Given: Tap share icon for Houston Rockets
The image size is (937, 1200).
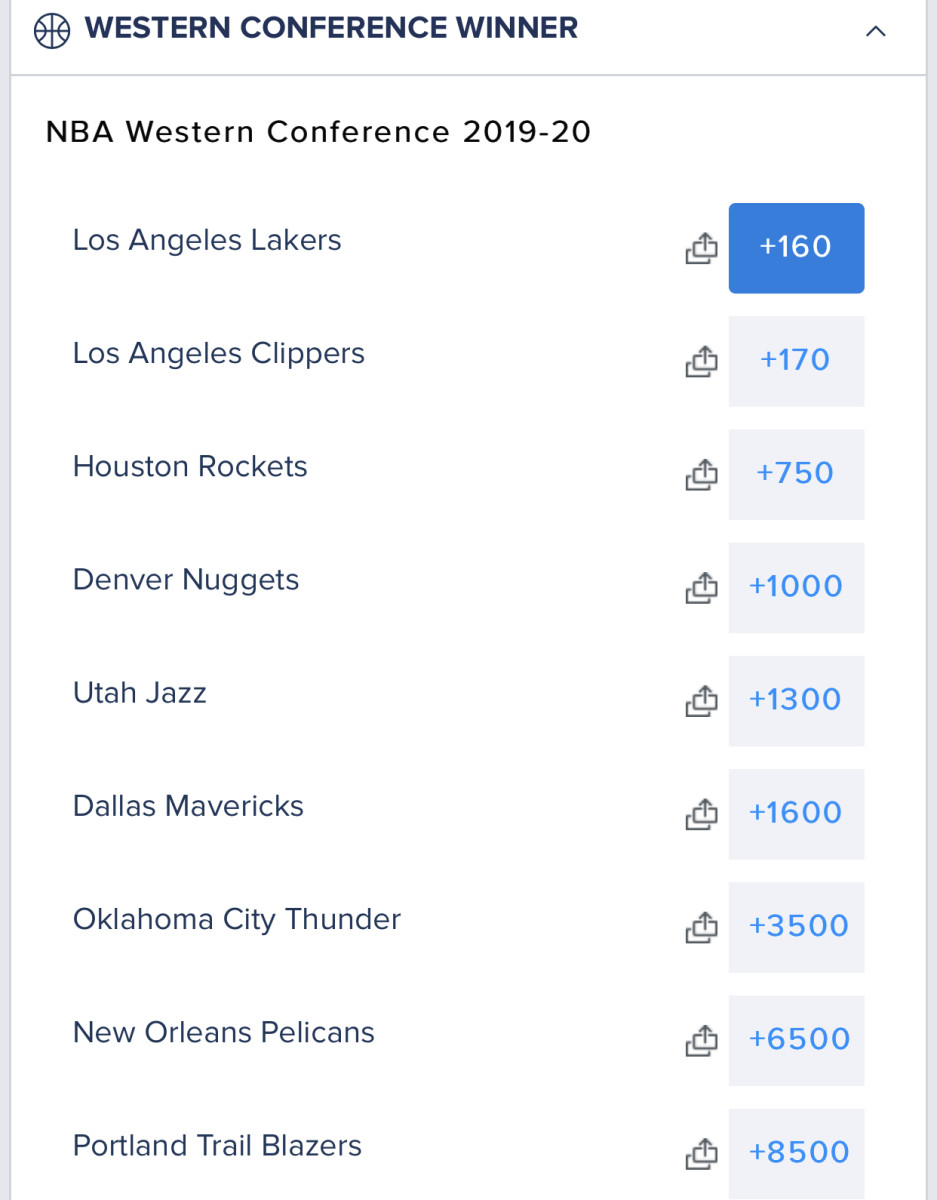Looking at the screenshot, I should coord(701,474).
